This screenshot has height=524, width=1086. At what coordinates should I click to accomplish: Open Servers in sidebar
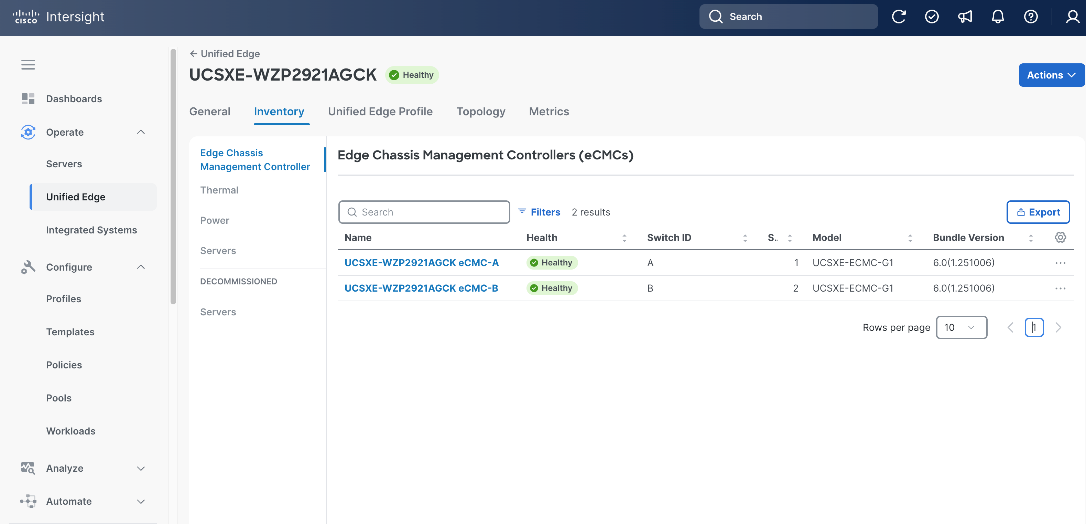click(64, 164)
